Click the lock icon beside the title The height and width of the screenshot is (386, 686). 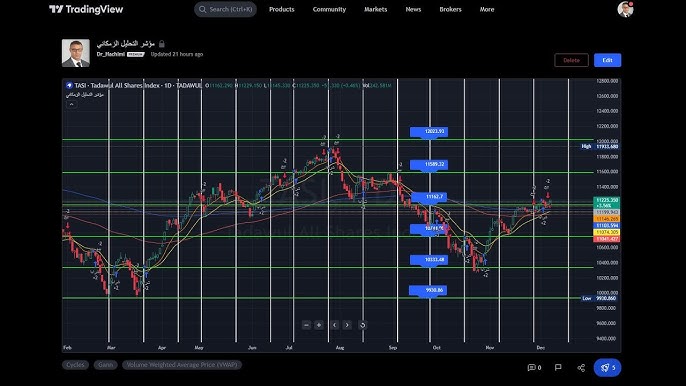162,44
